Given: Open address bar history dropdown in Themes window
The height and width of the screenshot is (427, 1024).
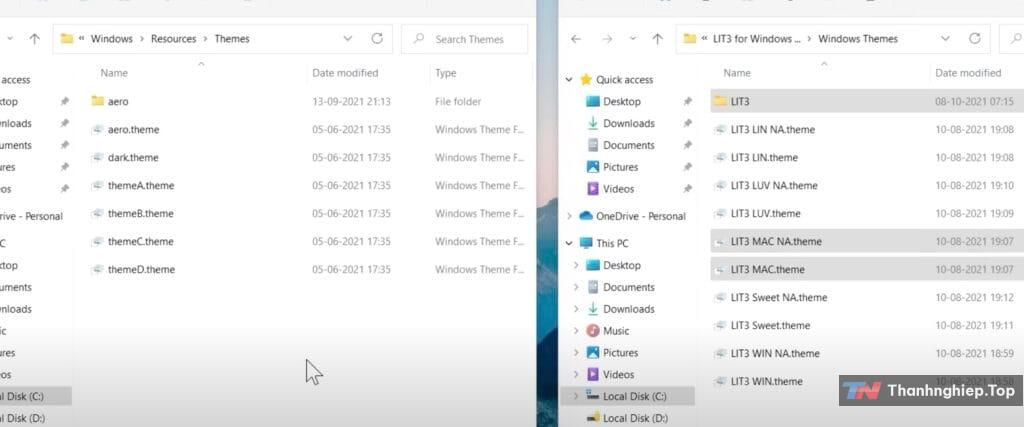Looking at the screenshot, I should [x=348, y=39].
